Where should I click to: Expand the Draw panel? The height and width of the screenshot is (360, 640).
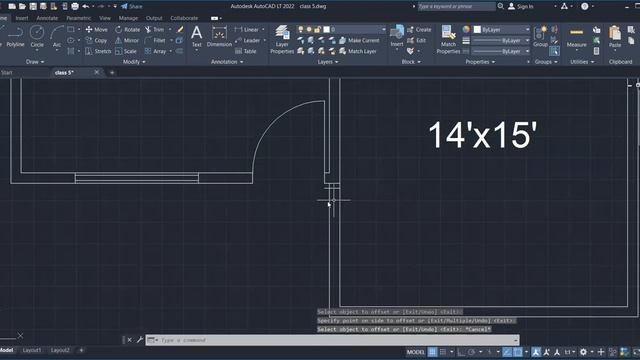coord(35,62)
